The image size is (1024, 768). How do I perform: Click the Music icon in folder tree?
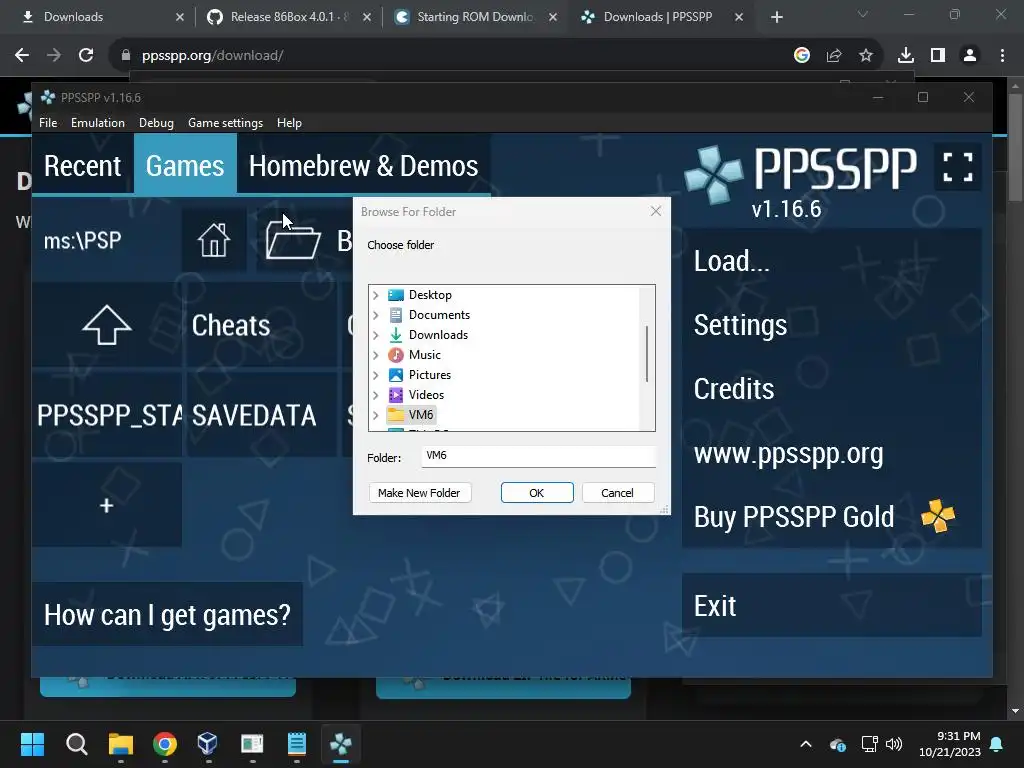396,355
